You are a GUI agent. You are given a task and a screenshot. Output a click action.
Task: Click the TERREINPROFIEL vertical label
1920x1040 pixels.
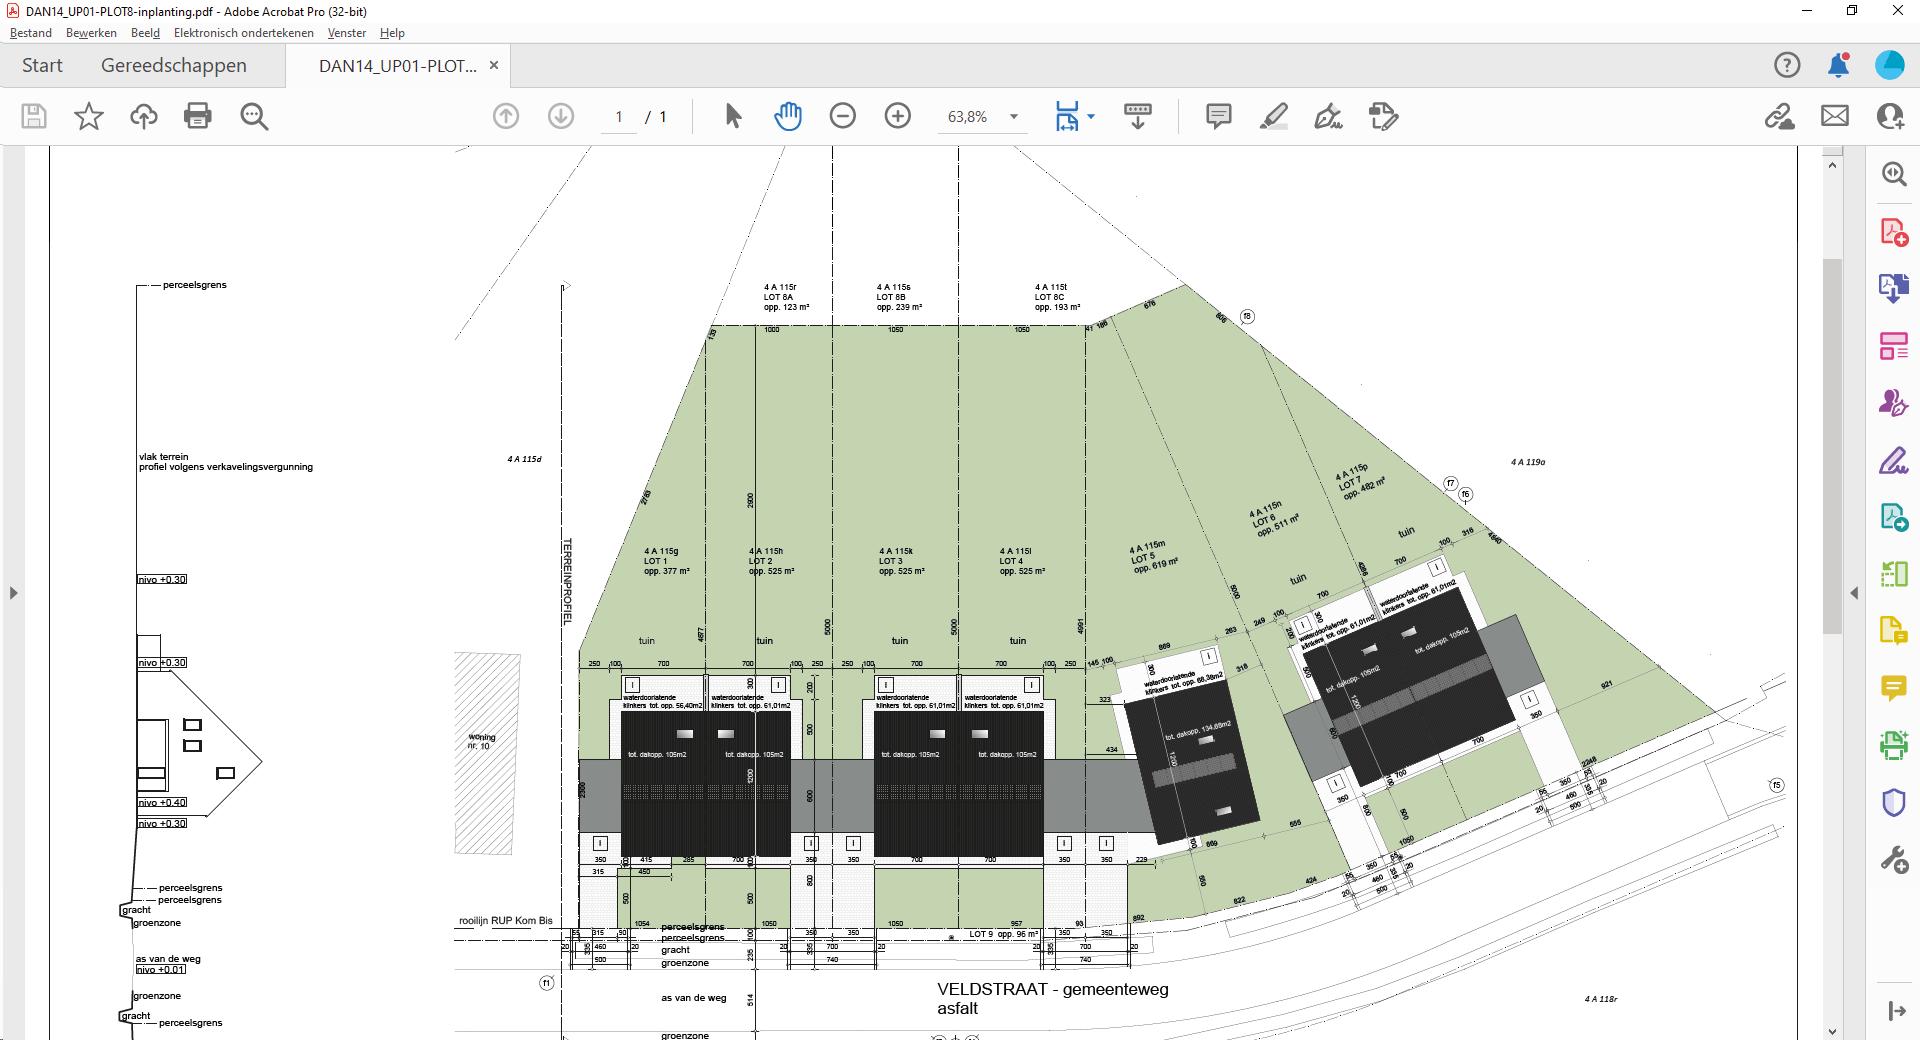coord(567,582)
